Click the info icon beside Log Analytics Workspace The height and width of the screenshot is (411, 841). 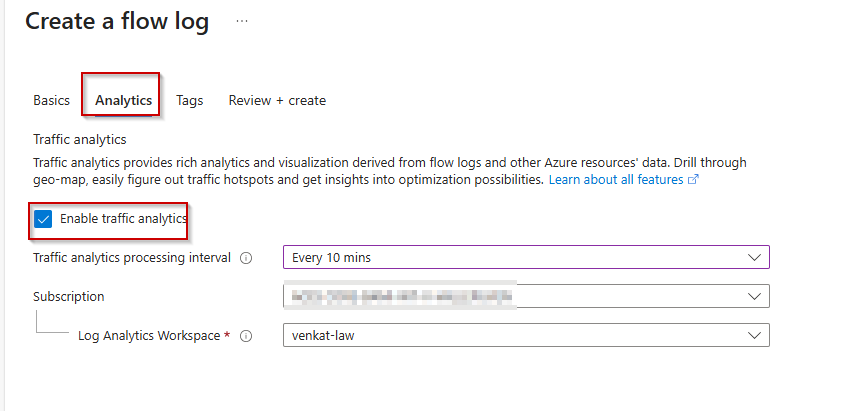(x=246, y=336)
